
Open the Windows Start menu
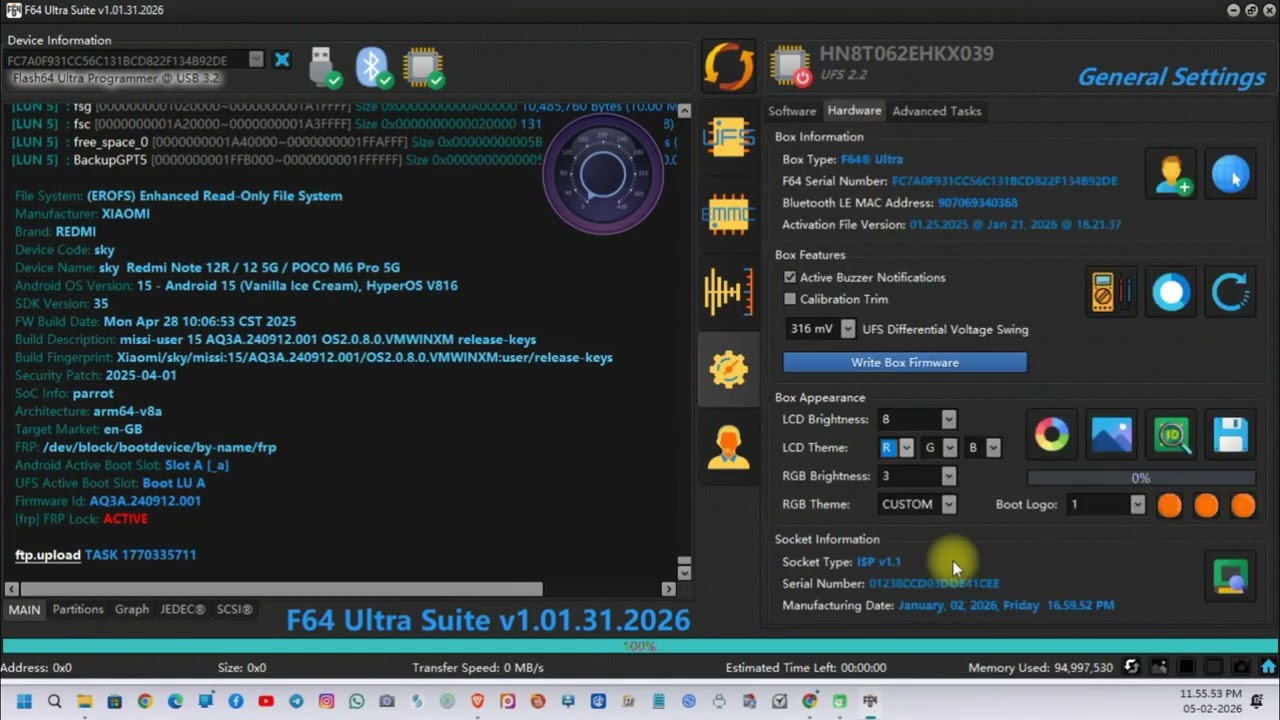(24, 702)
